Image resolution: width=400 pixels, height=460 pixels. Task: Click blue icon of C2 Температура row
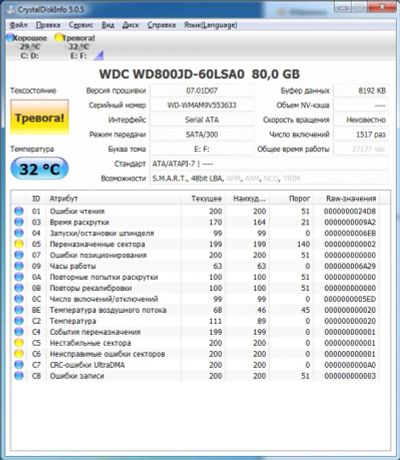(19, 321)
